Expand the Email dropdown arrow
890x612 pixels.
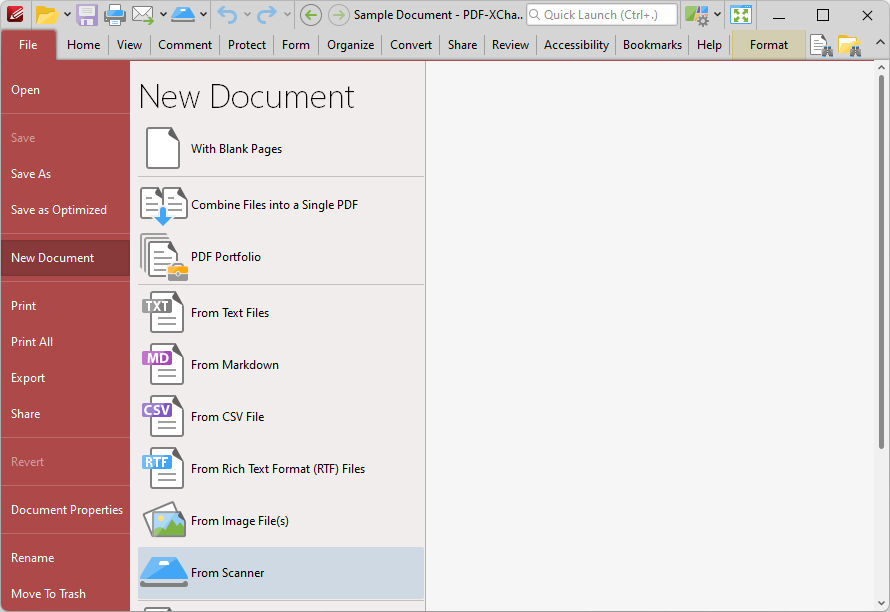pos(163,15)
